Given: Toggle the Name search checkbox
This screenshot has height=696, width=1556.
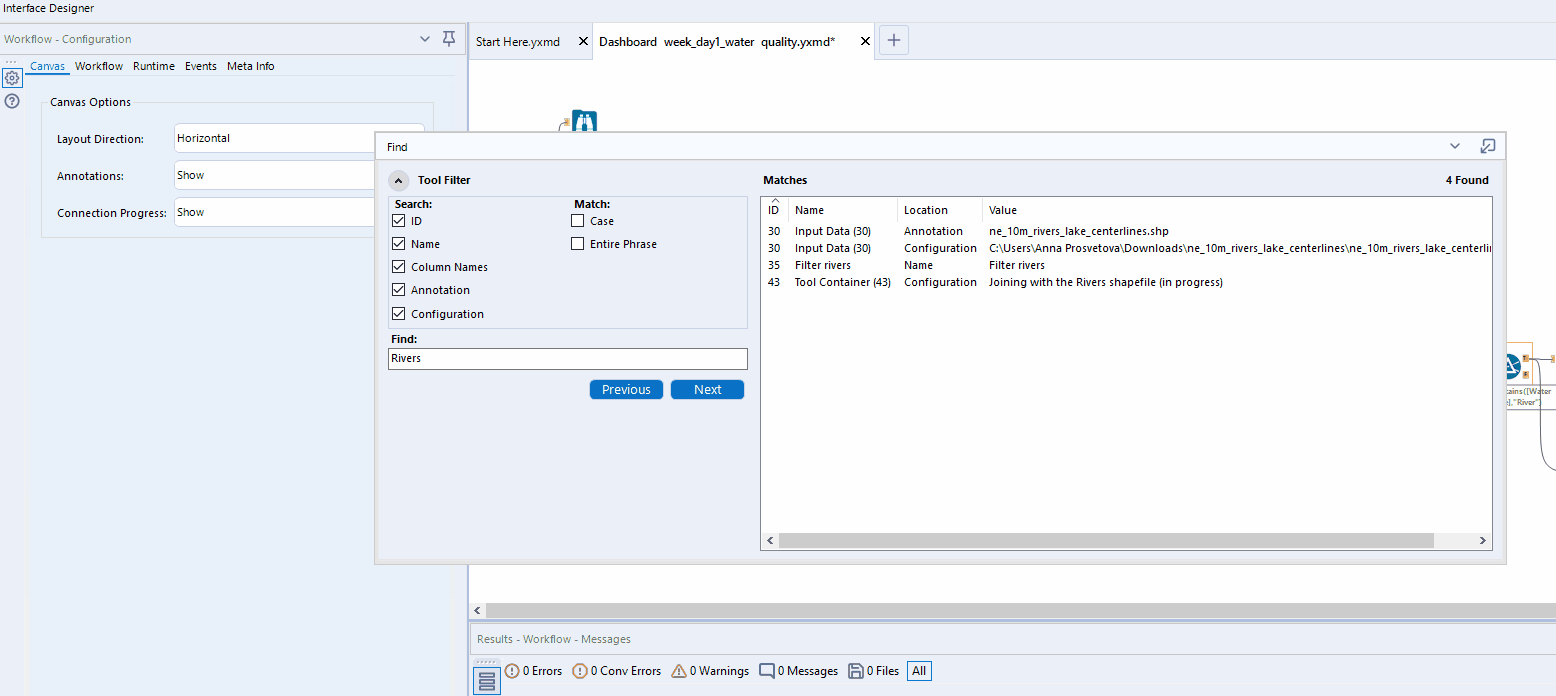Looking at the screenshot, I should (399, 244).
